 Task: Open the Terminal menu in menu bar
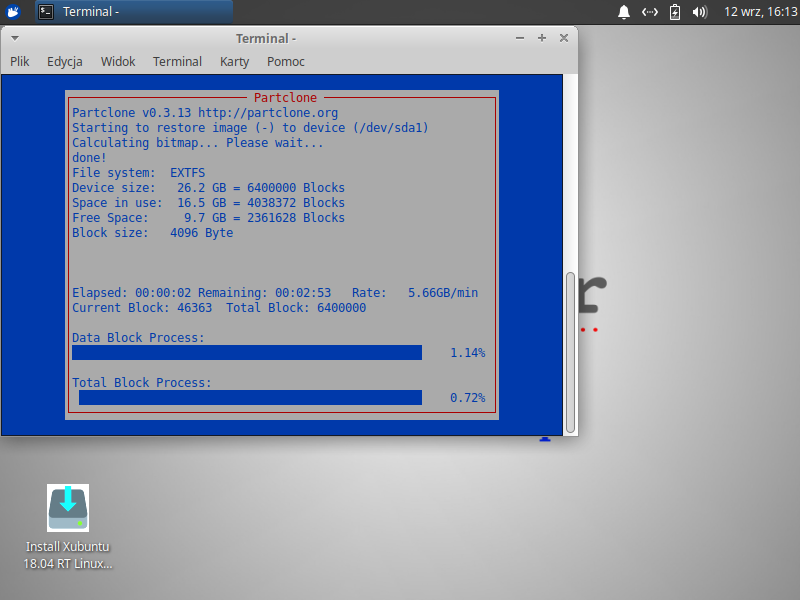click(x=177, y=61)
